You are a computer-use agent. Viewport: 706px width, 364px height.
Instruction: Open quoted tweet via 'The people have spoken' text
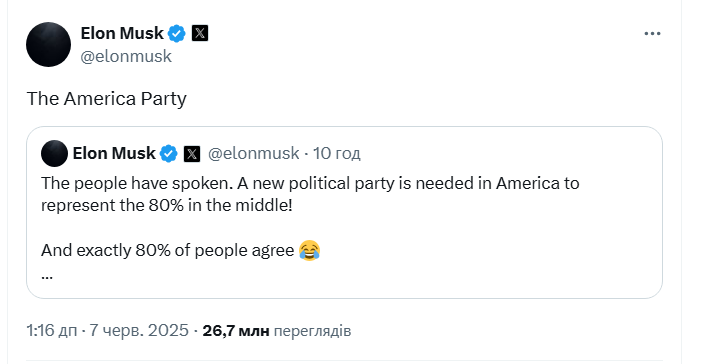(x=310, y=183)
